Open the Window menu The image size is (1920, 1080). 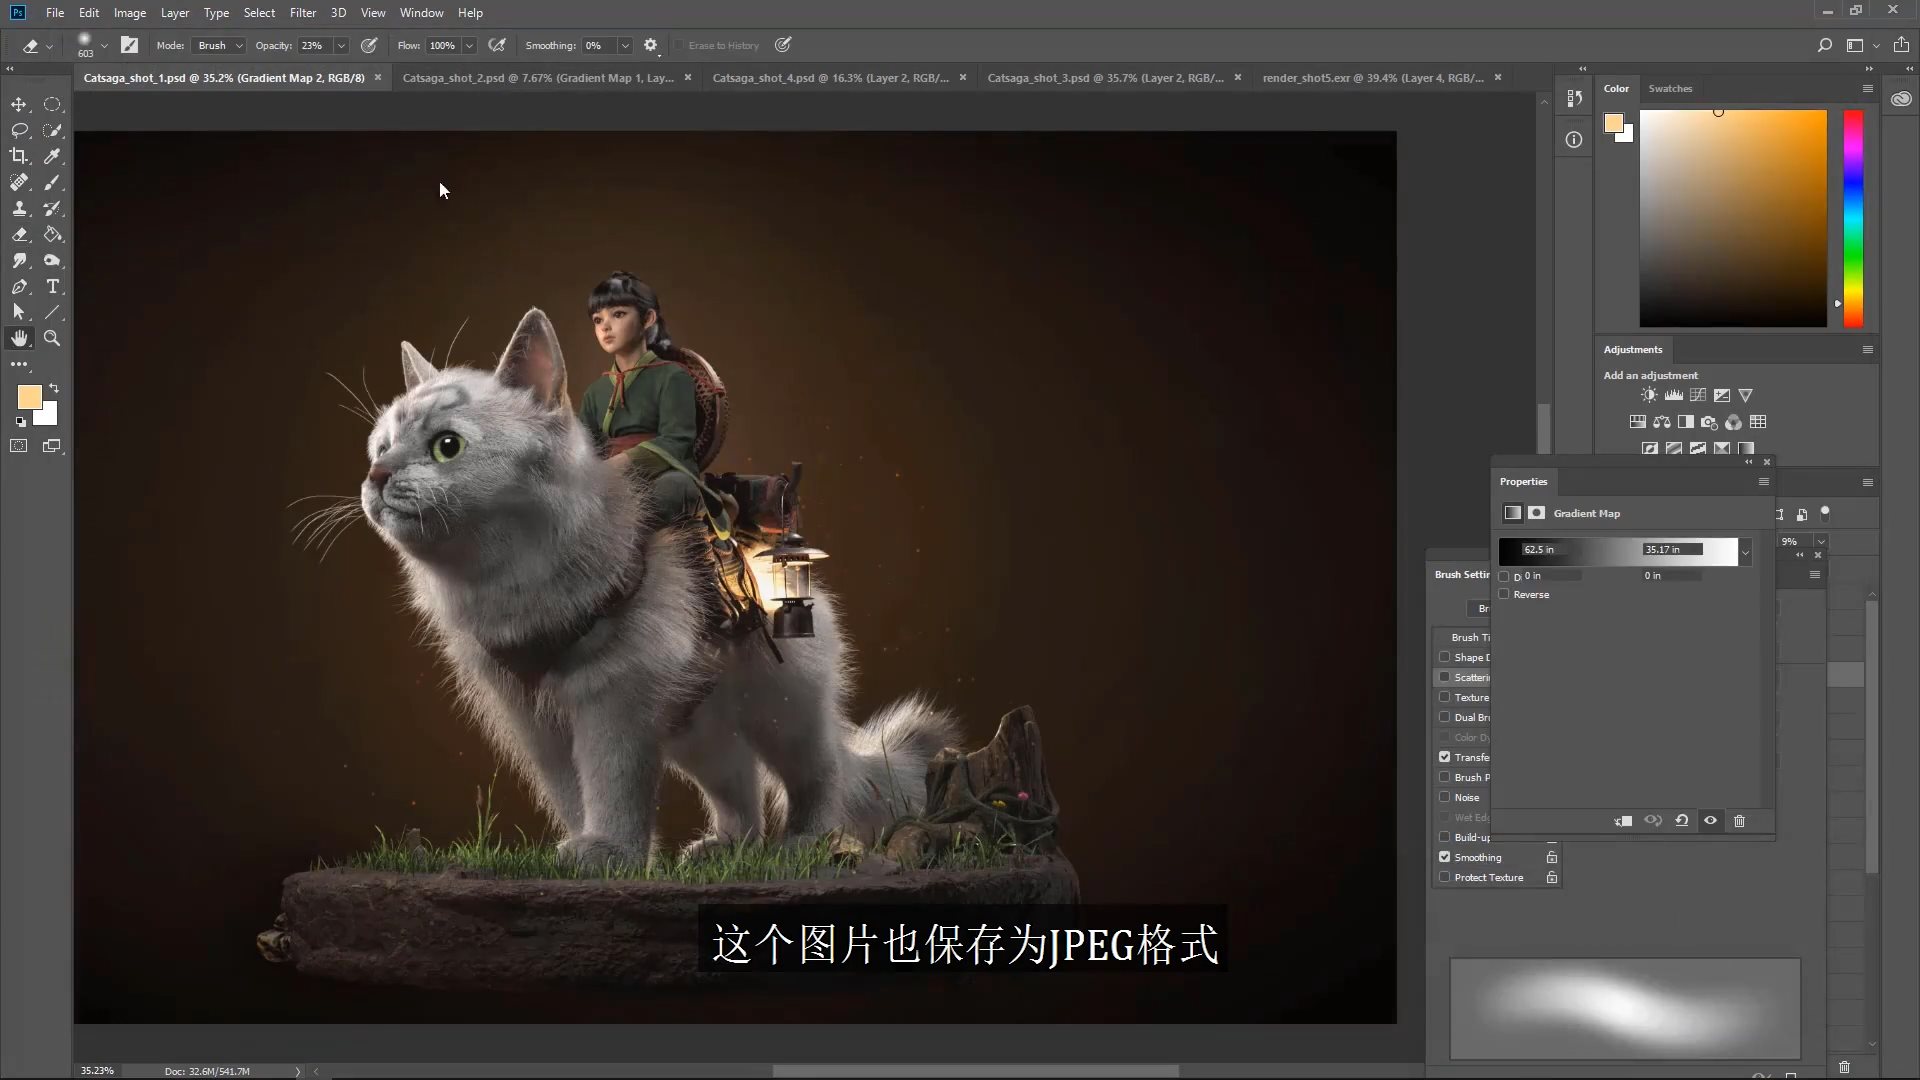click(421, 13)
